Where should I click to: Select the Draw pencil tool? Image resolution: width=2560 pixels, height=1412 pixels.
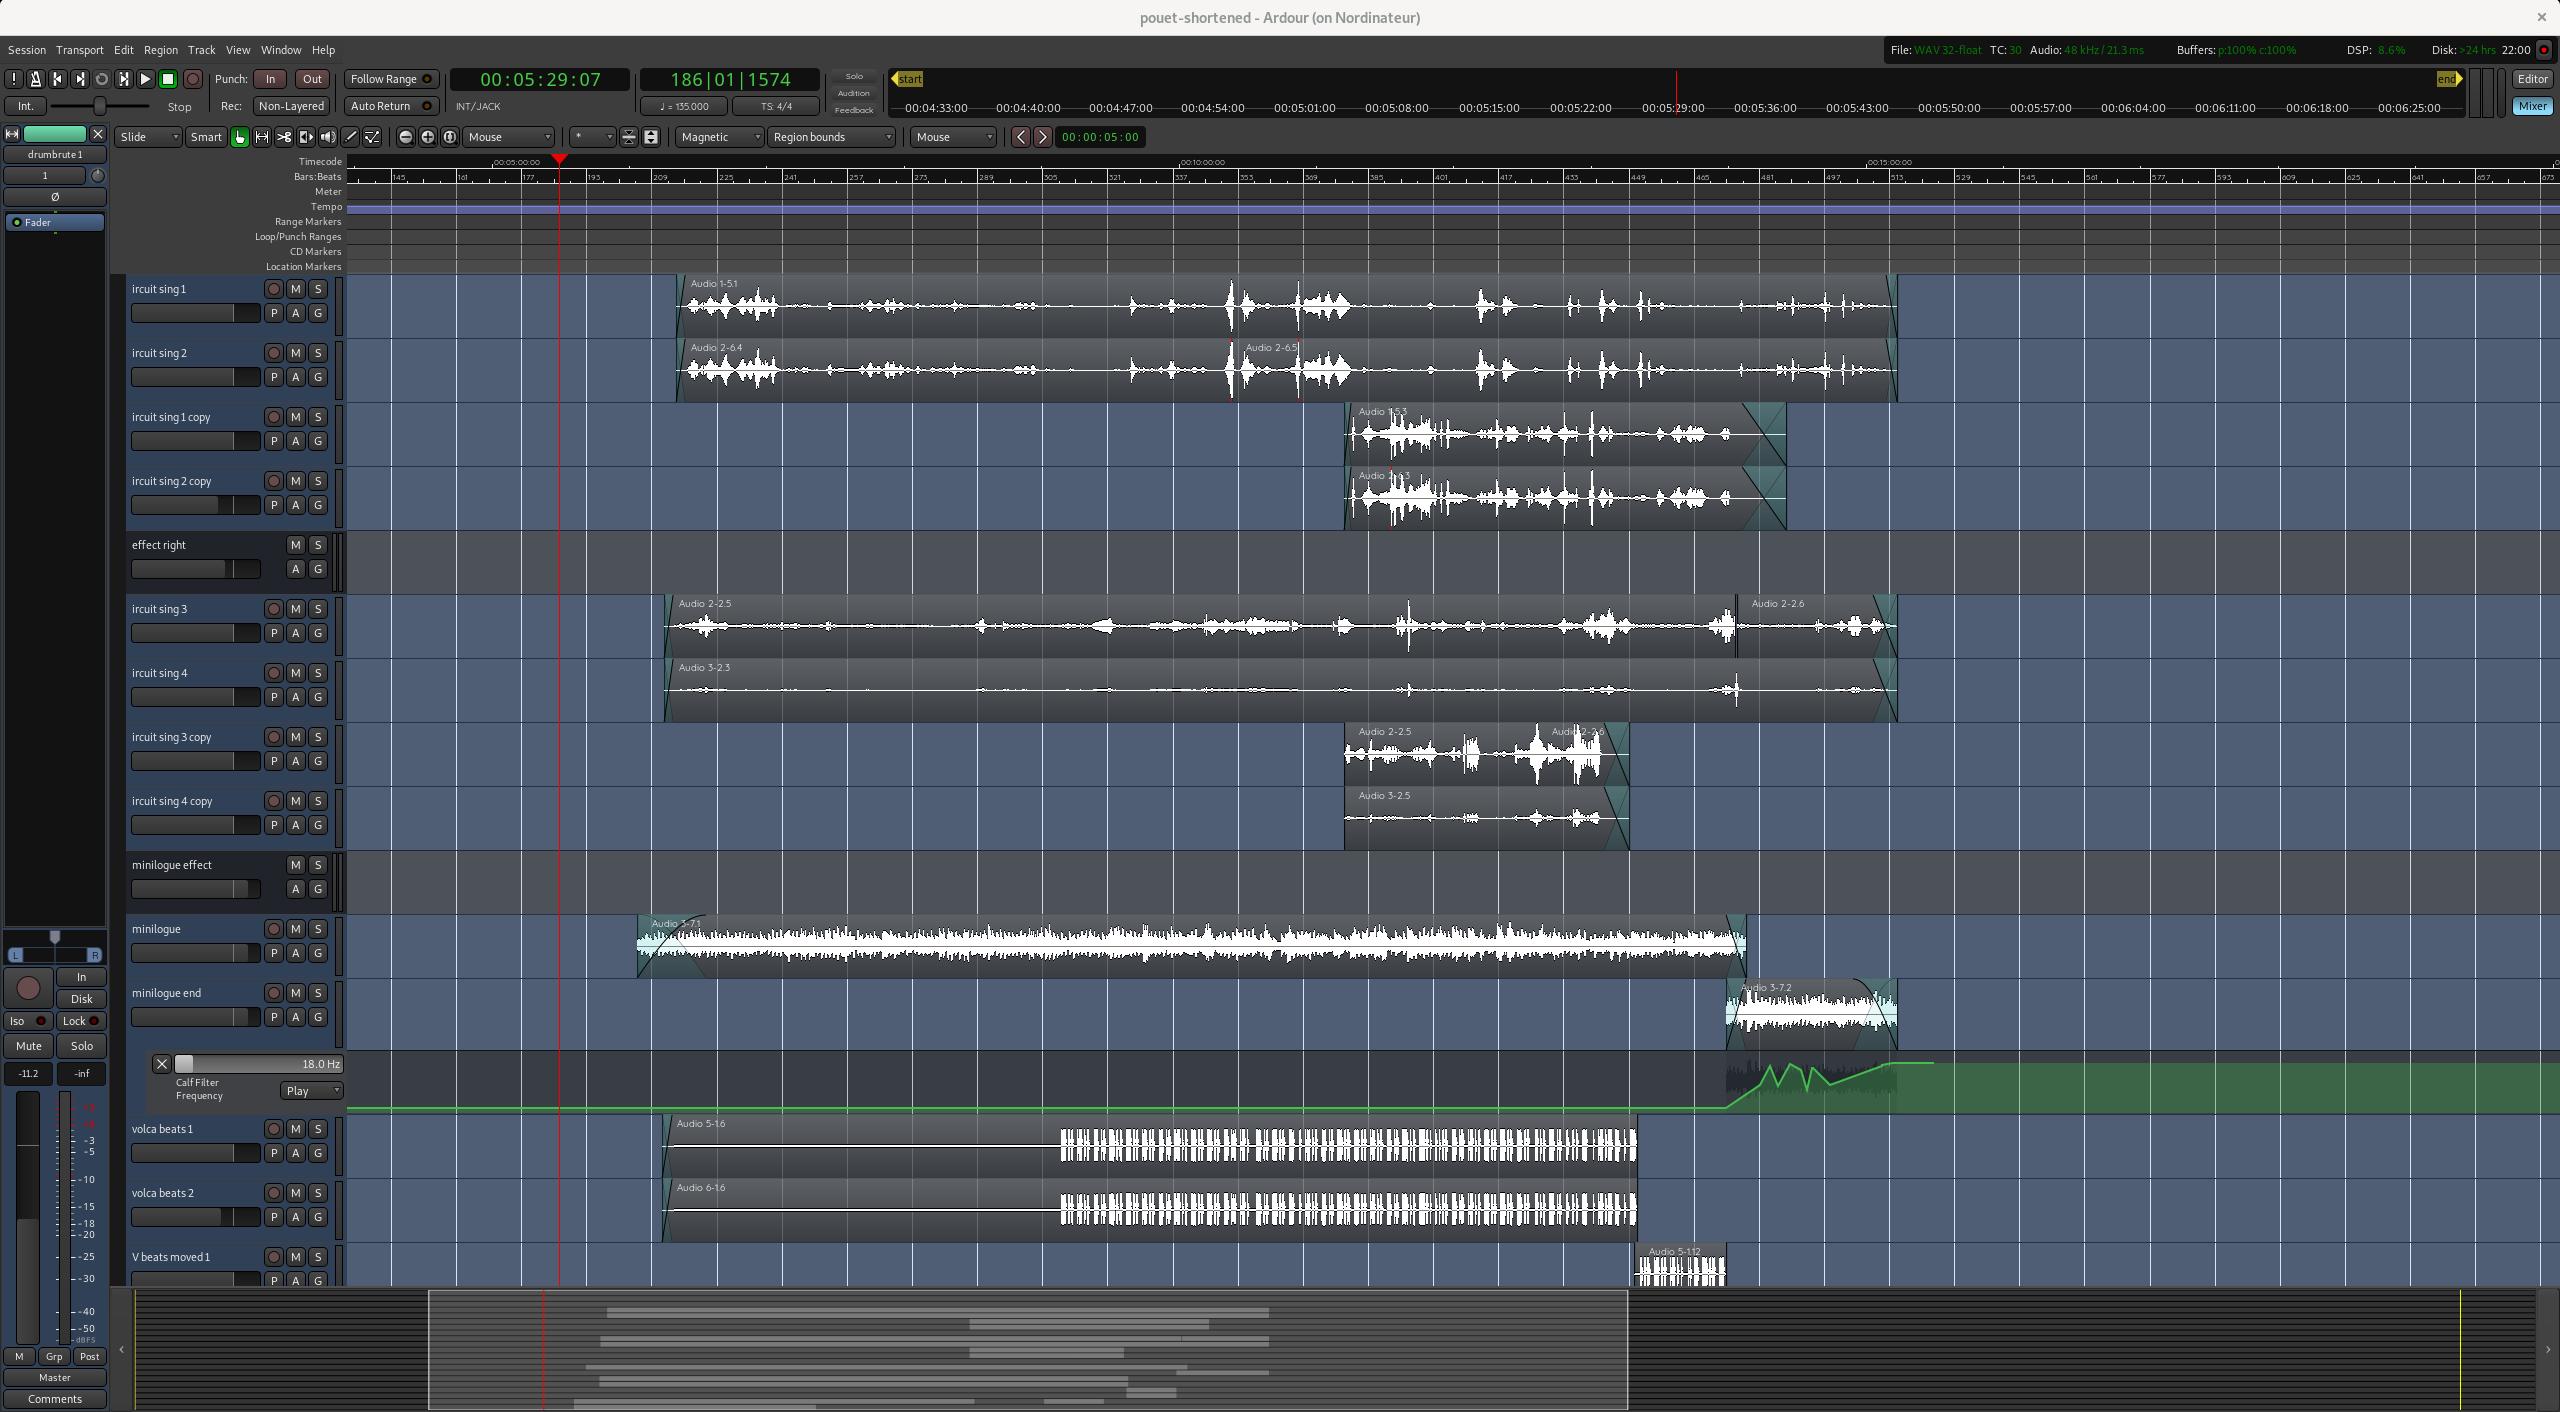350,137
